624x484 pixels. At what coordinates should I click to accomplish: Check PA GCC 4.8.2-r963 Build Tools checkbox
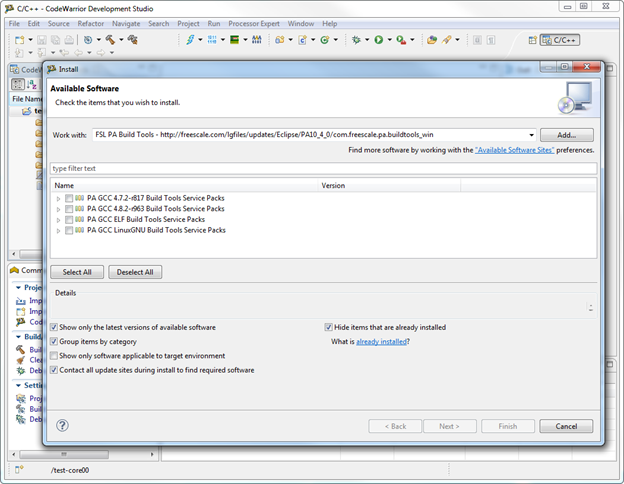[x=69, y=209]
